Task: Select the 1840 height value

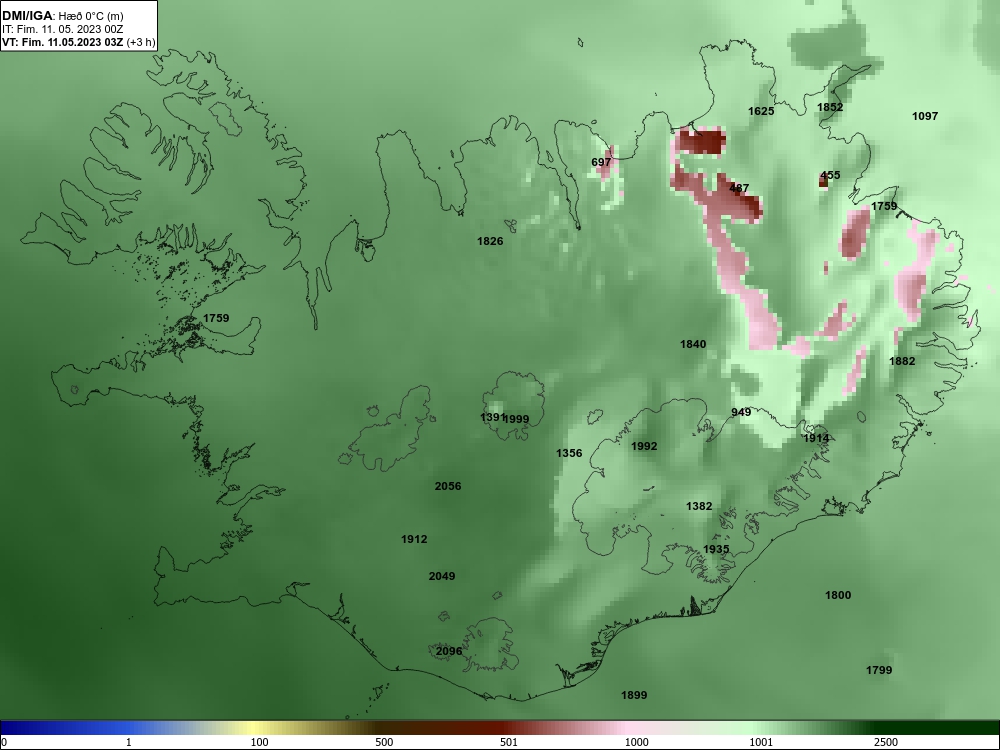Action: (693, 344)
